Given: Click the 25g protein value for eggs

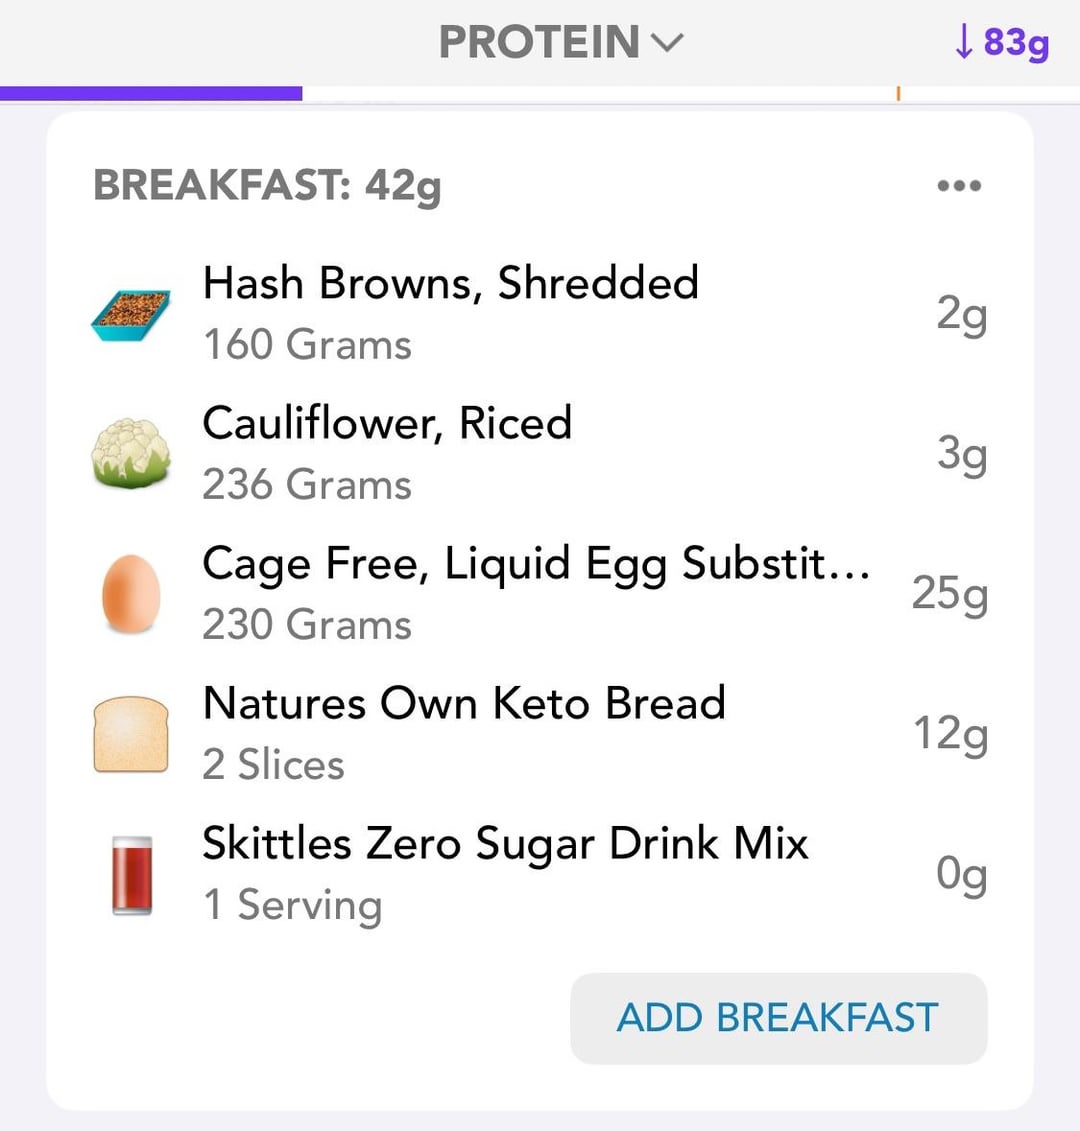Looking at the screenshot, I should (x=949, y=594).
